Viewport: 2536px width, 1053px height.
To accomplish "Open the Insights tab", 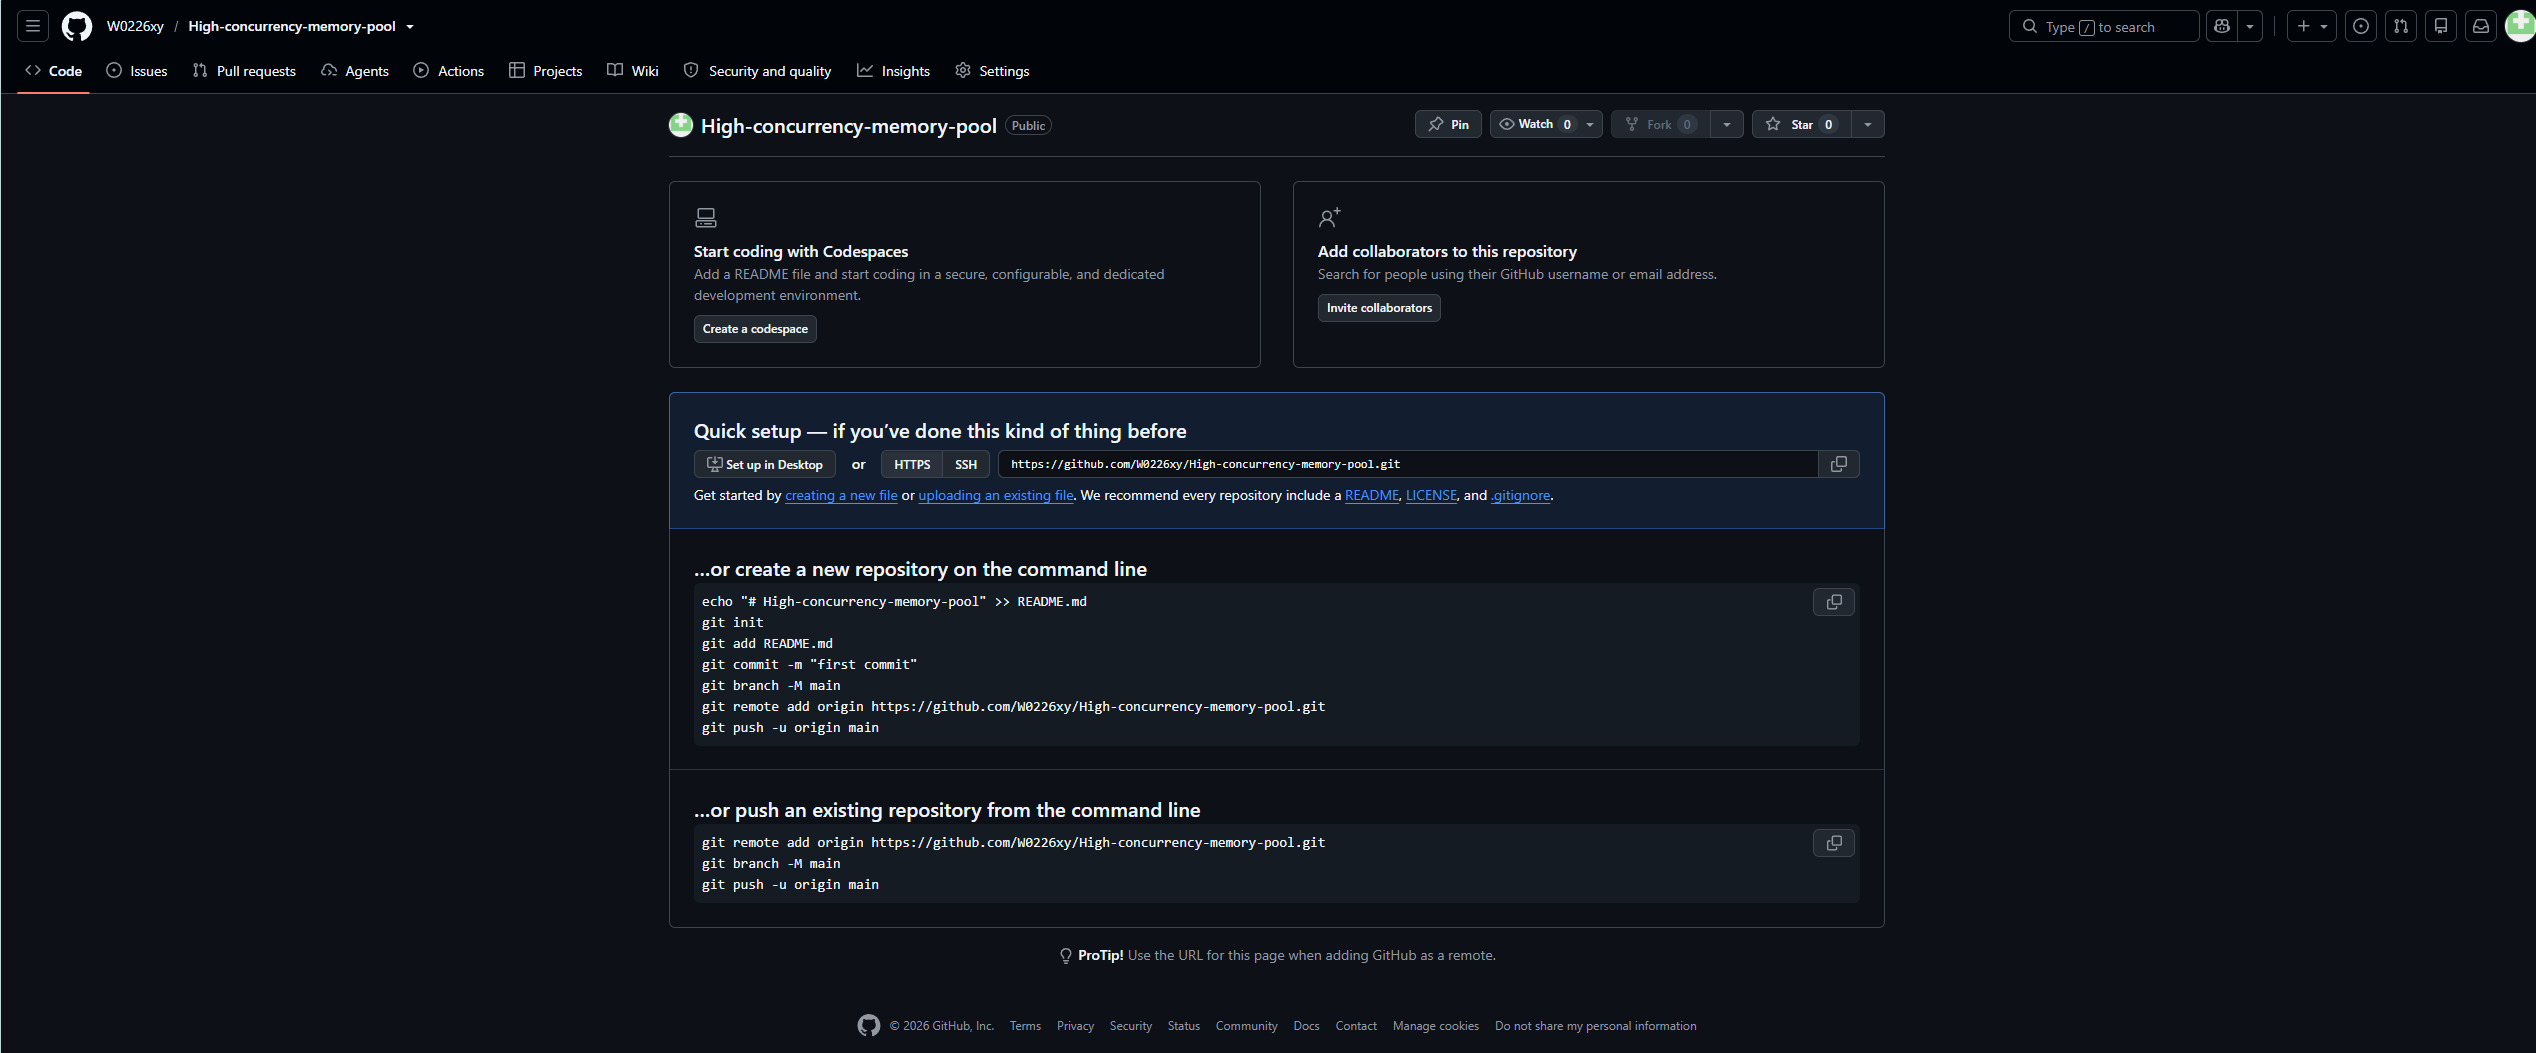I will [893, 71].
